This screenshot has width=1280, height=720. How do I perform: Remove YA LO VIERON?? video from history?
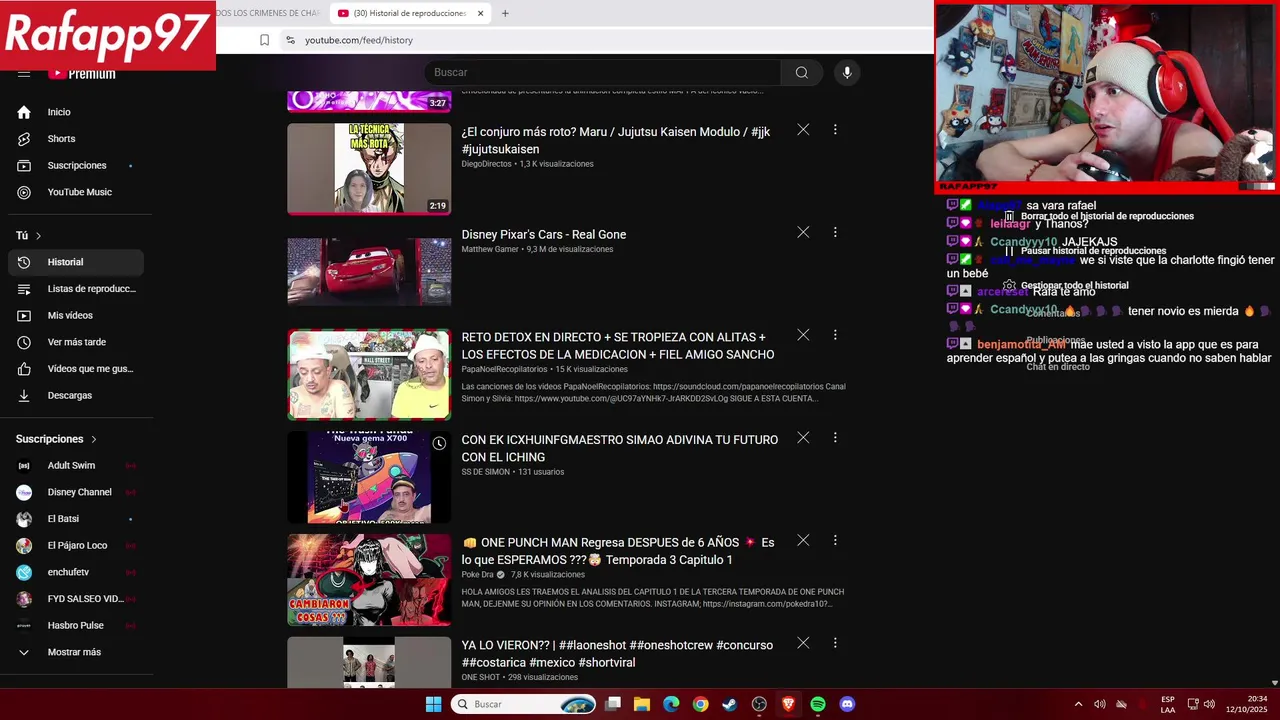click(x=803, y=643)
